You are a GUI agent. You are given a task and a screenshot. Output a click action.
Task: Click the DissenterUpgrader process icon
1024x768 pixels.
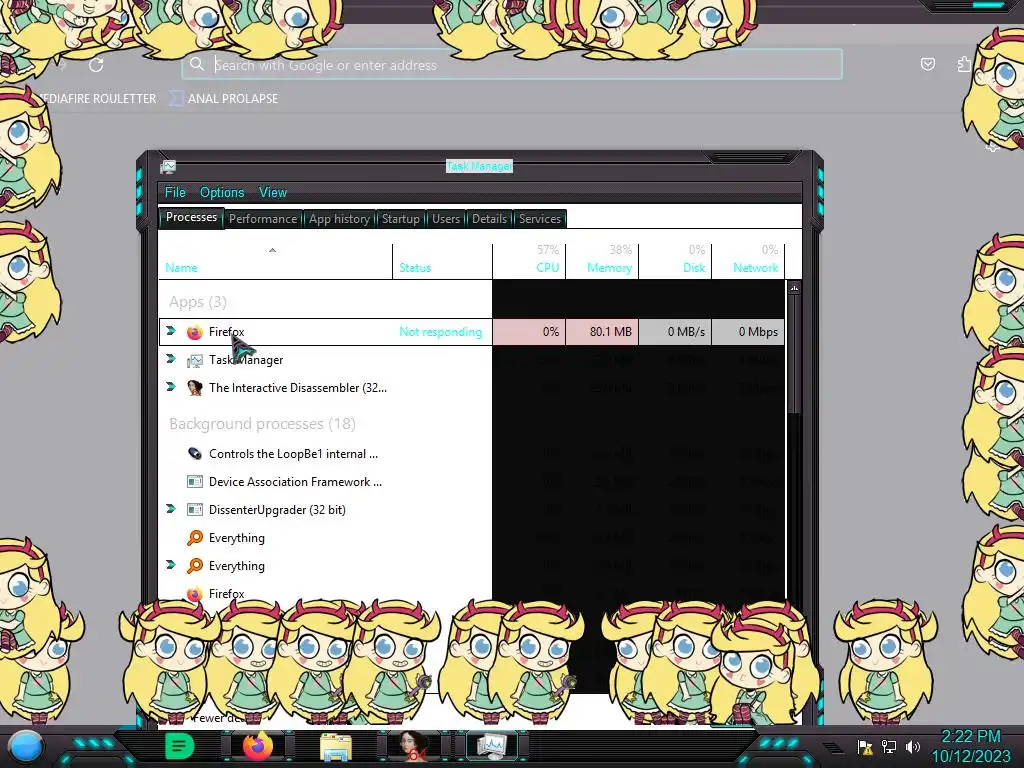195,510
